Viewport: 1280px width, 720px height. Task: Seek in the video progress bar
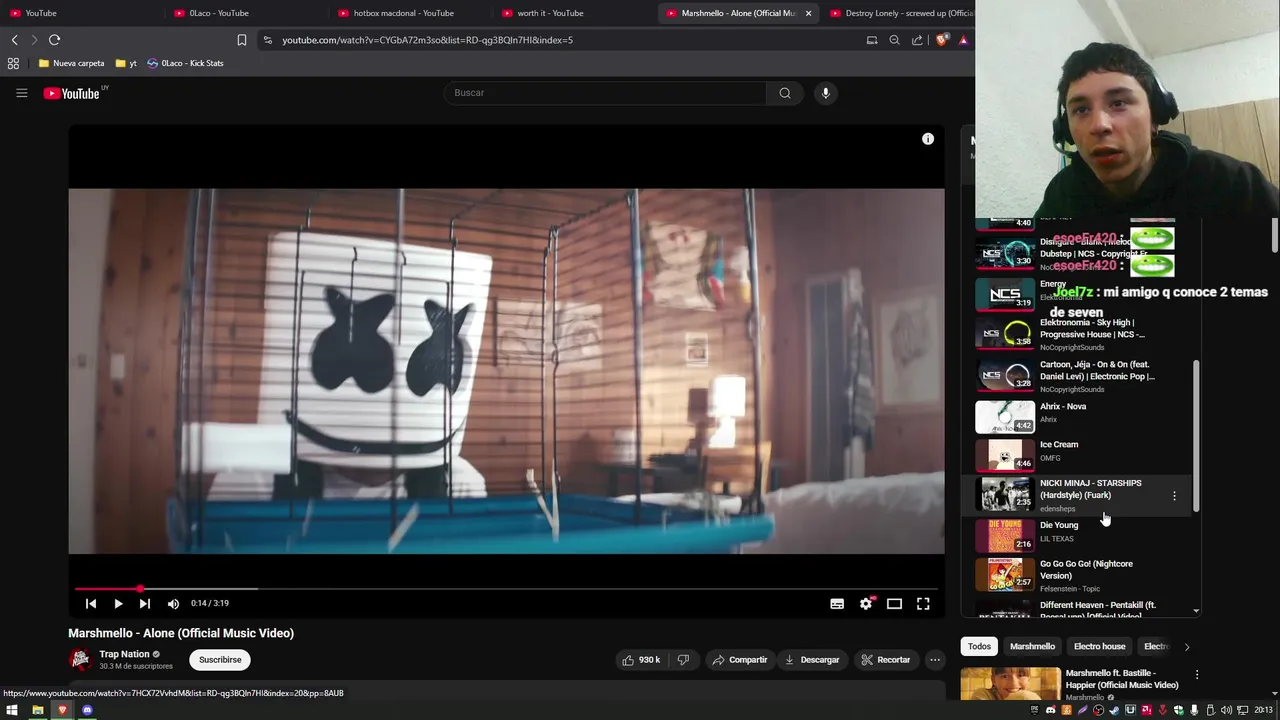(x=506, y=589)
